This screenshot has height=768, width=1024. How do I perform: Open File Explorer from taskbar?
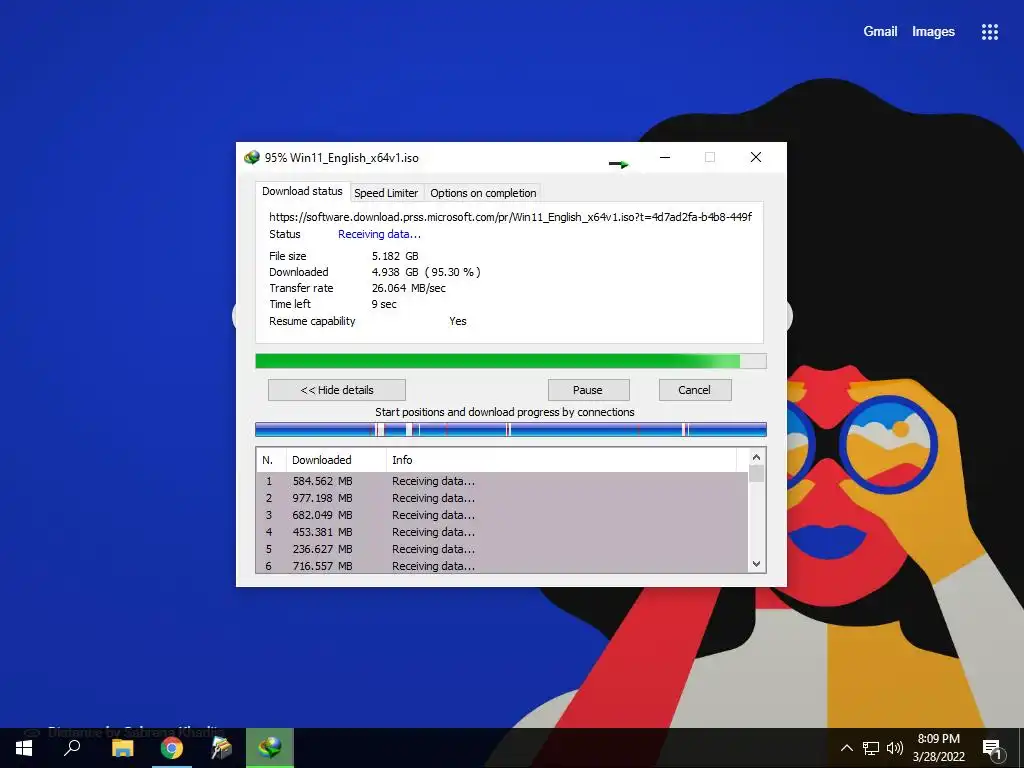coord(122,748)
